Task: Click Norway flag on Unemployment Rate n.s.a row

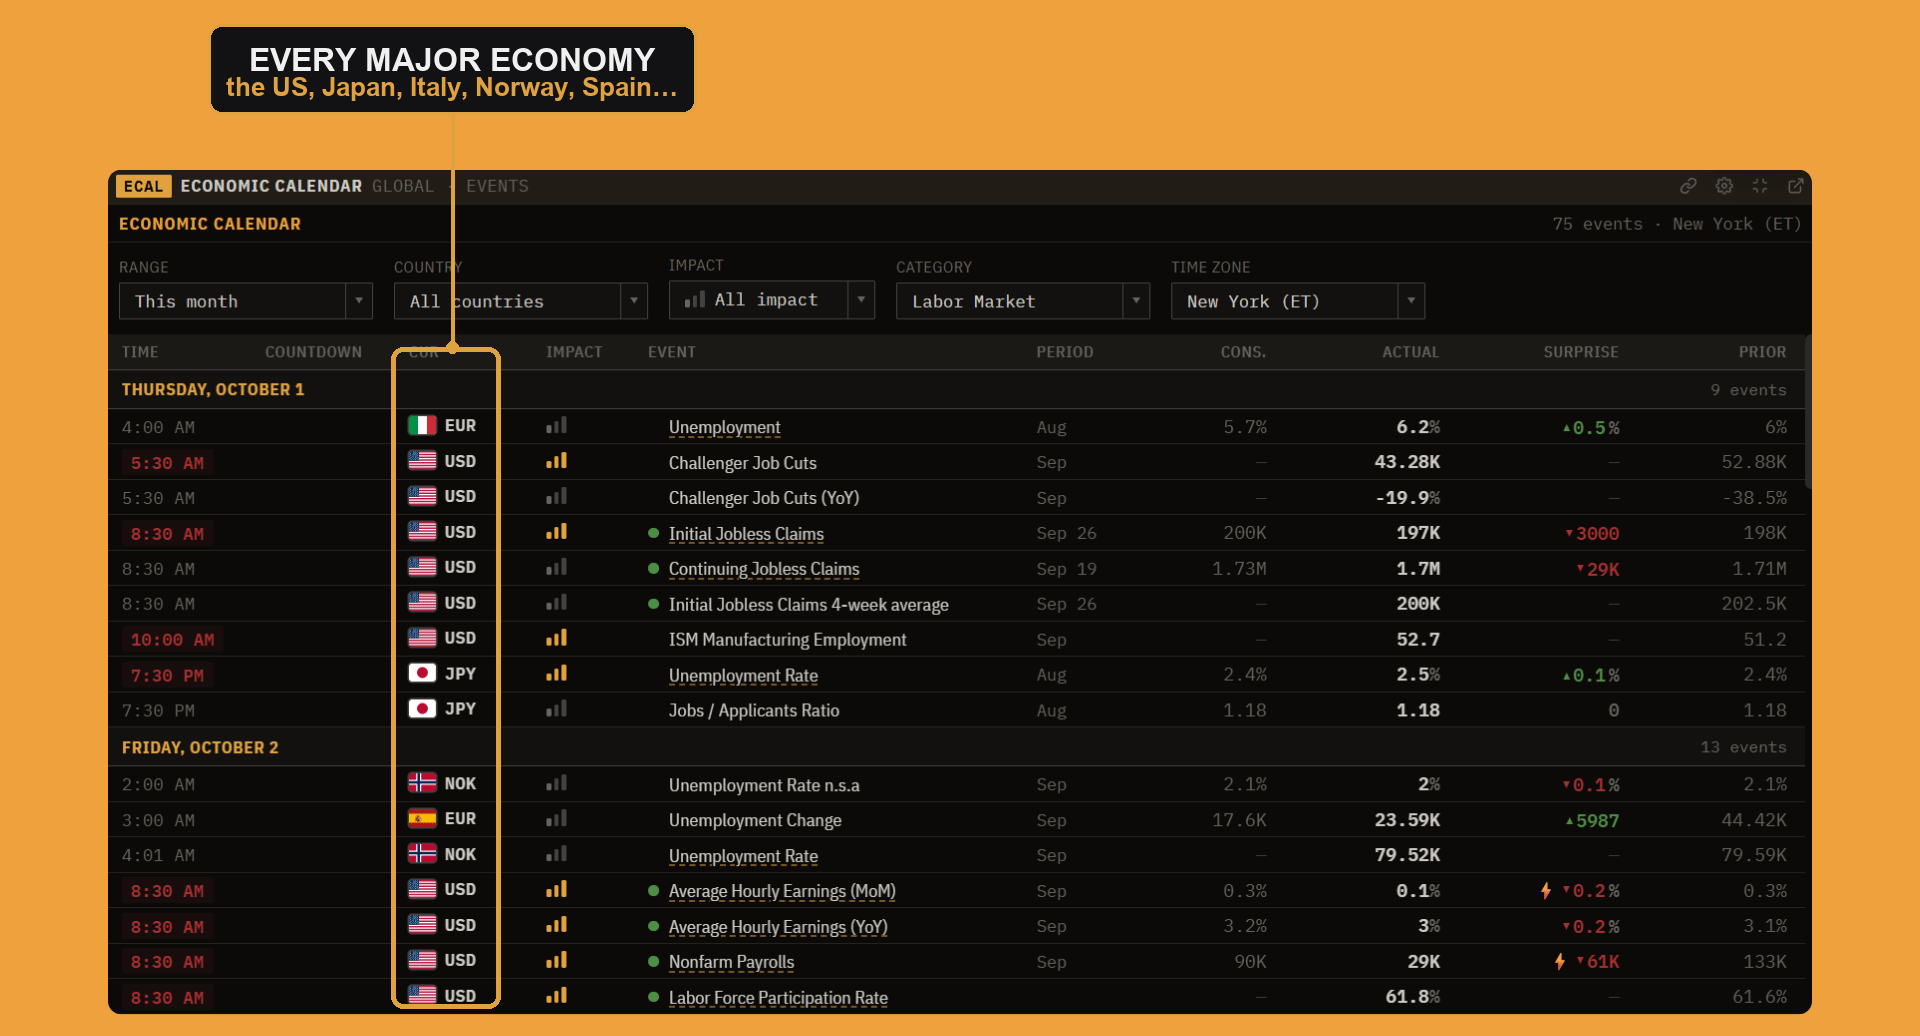Action: click(422, 783)
